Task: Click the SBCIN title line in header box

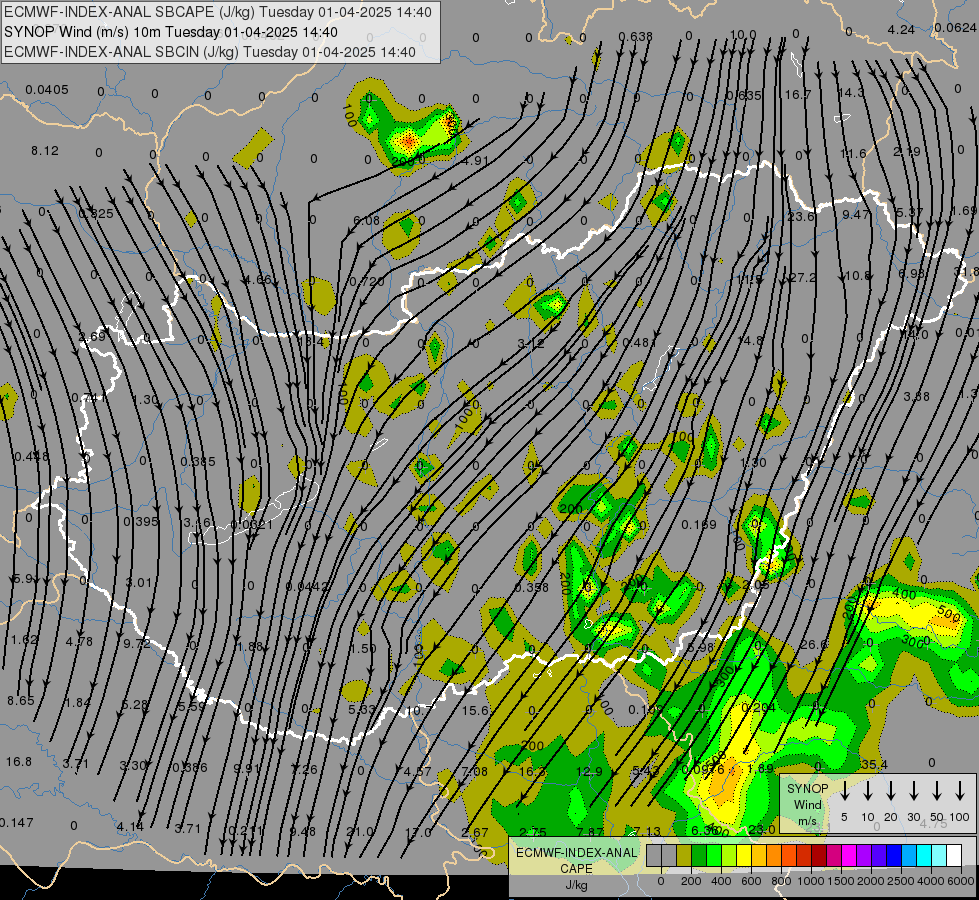Action: 210,52
